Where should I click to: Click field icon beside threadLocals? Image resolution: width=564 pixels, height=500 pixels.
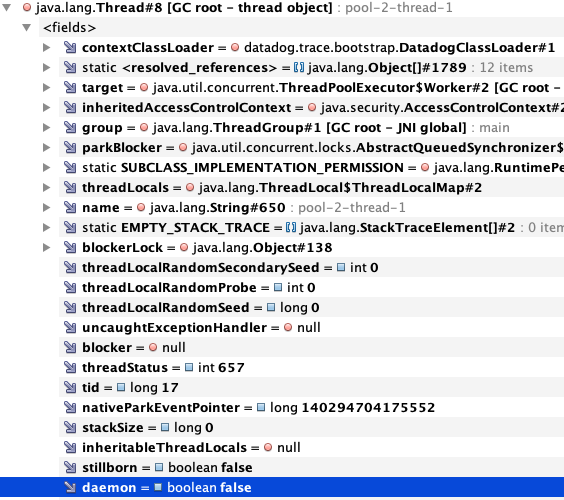pyautogui.click(x=70, y=187)
